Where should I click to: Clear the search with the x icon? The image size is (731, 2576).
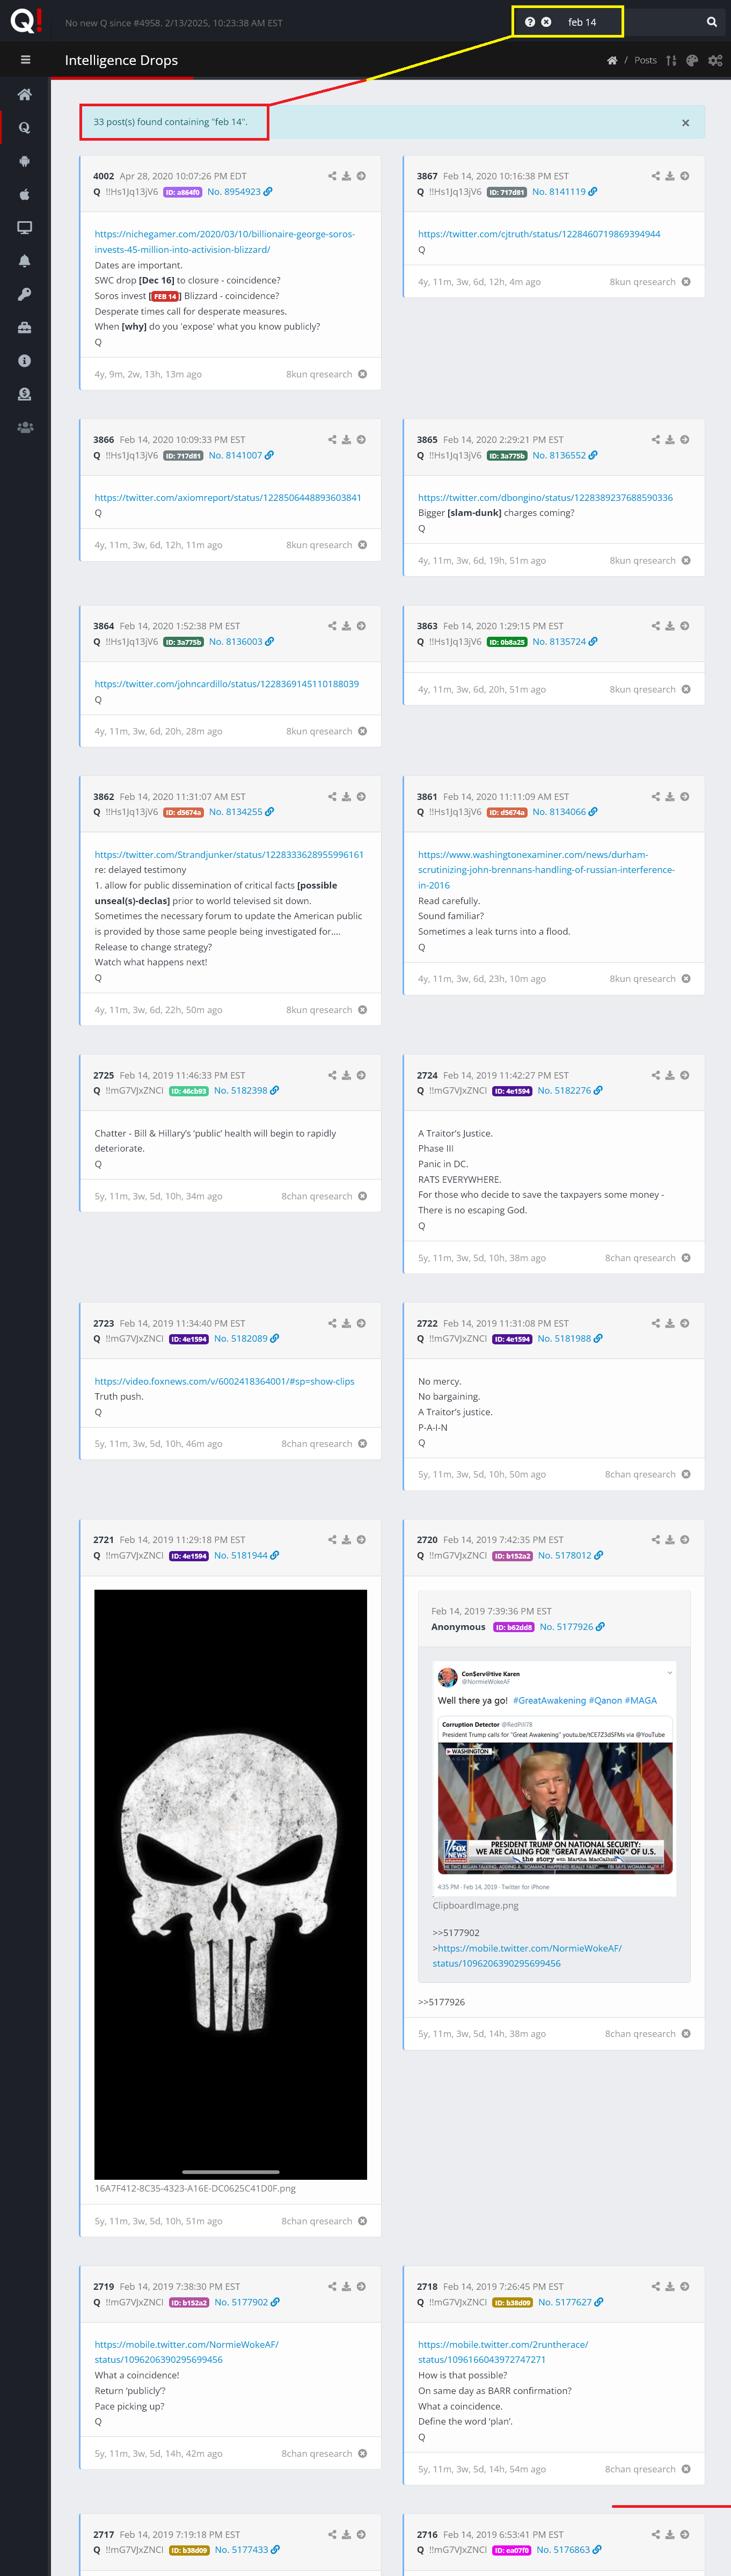click(546, 22)
